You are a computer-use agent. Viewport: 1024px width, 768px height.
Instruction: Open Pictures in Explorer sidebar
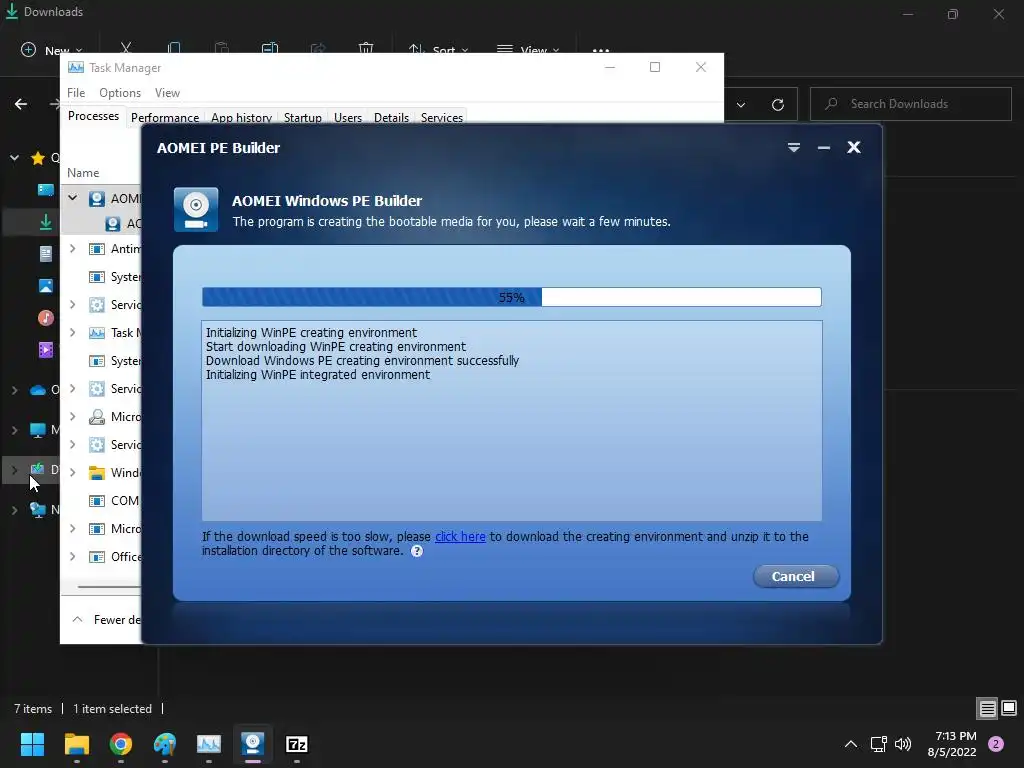(x=46, y=285)
